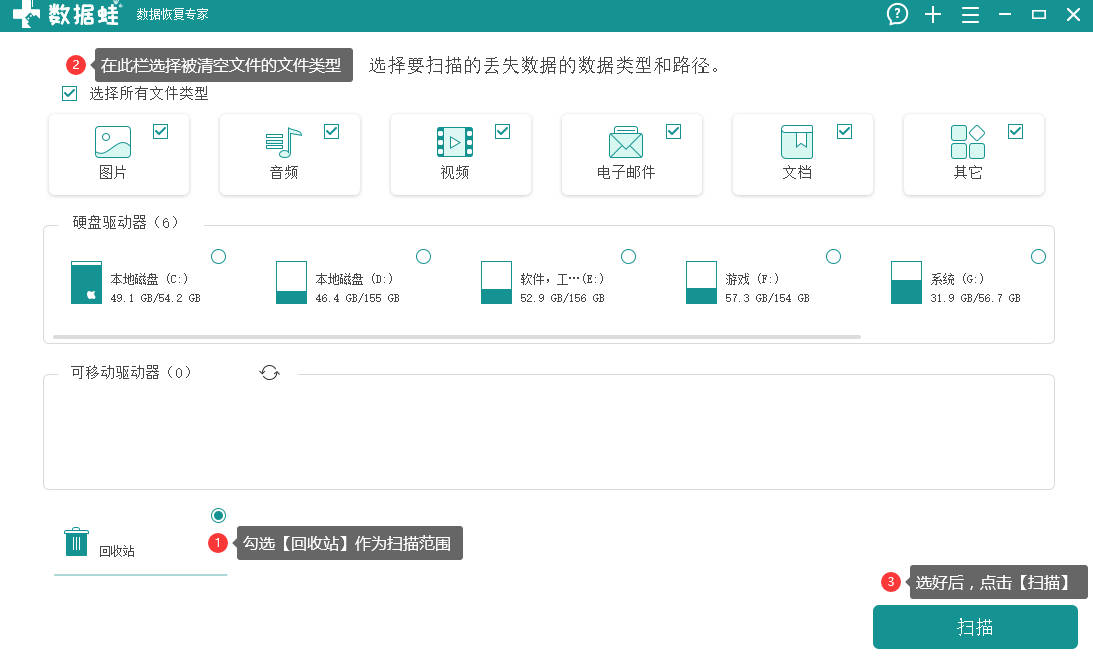Image resolution: width=1093 pixels, height=667 pixels.
Task: Select the 系统 (G:) drive radio button
Action: click(1038, 256)
